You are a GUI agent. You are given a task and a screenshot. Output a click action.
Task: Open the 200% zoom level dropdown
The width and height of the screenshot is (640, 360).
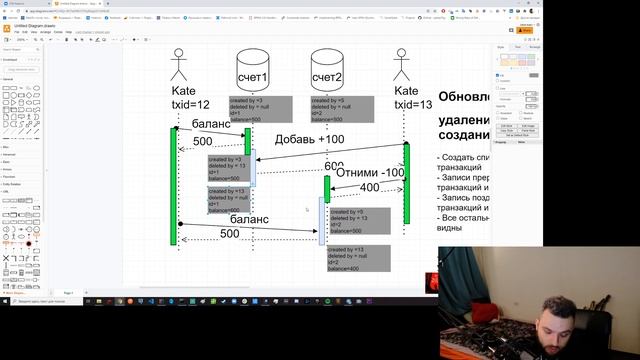(x=22, y=40)
